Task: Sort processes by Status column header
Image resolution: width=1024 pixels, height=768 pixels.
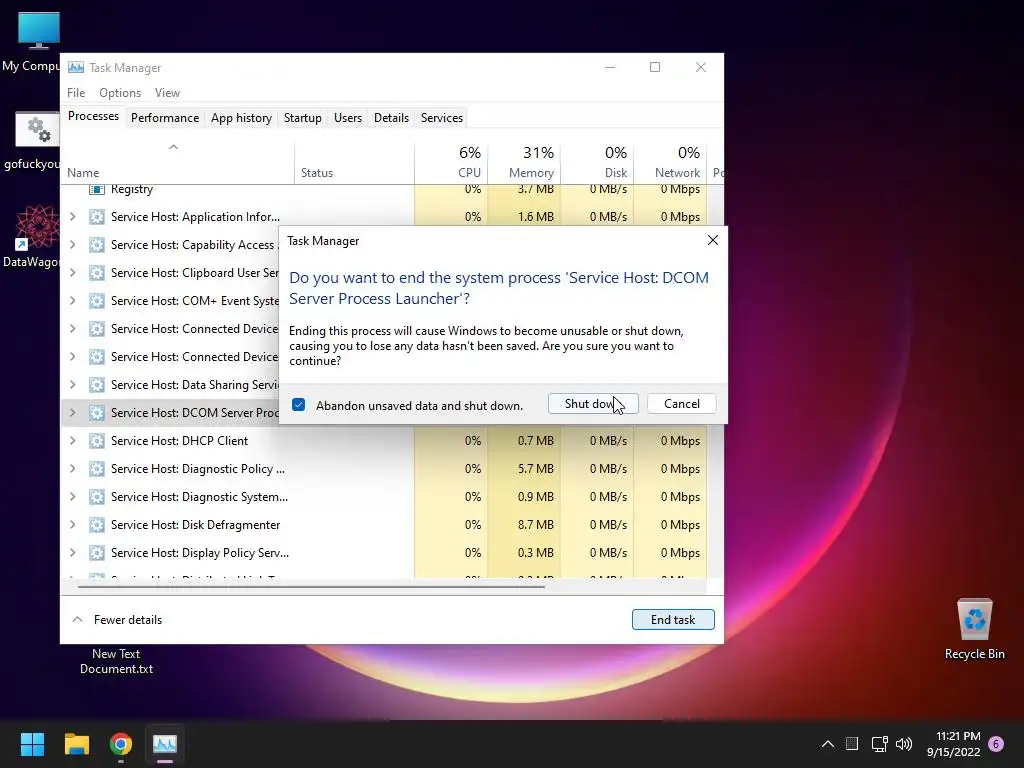Action: pos(354,162)
